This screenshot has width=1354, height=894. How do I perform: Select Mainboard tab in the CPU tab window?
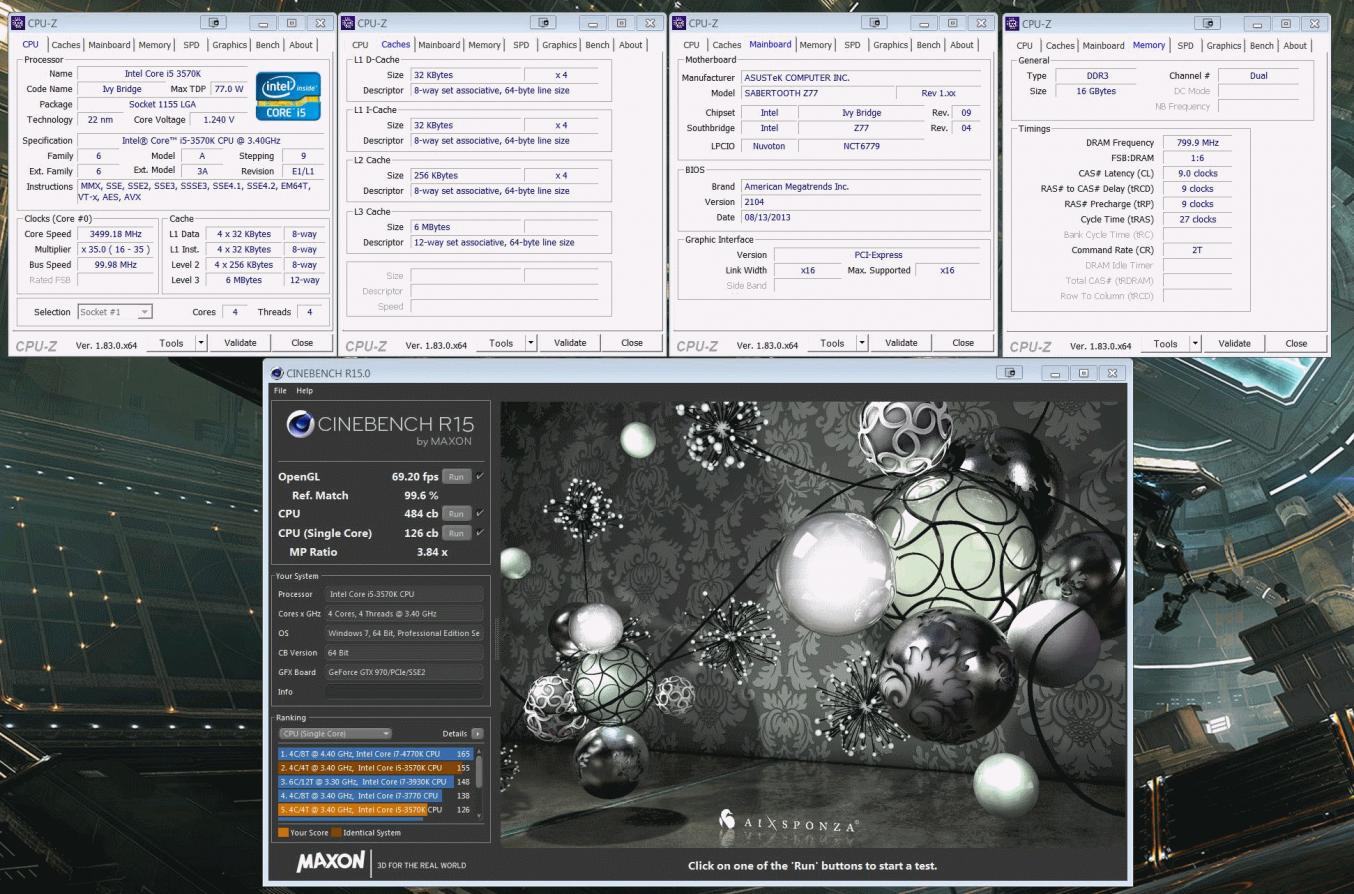click(109, 45)
